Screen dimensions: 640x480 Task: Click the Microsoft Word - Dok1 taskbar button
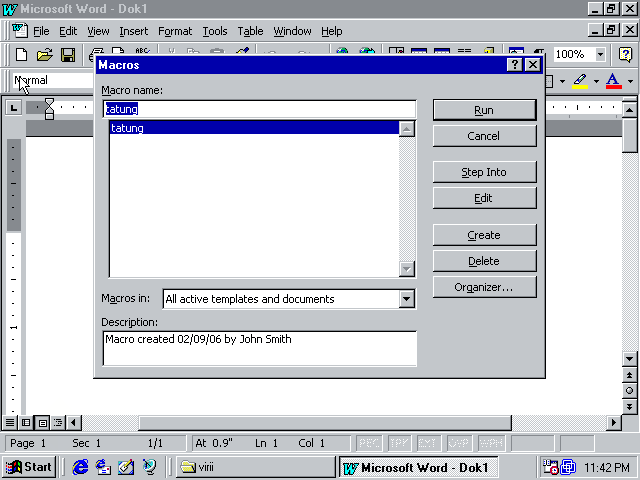click(x=418, y=467)
